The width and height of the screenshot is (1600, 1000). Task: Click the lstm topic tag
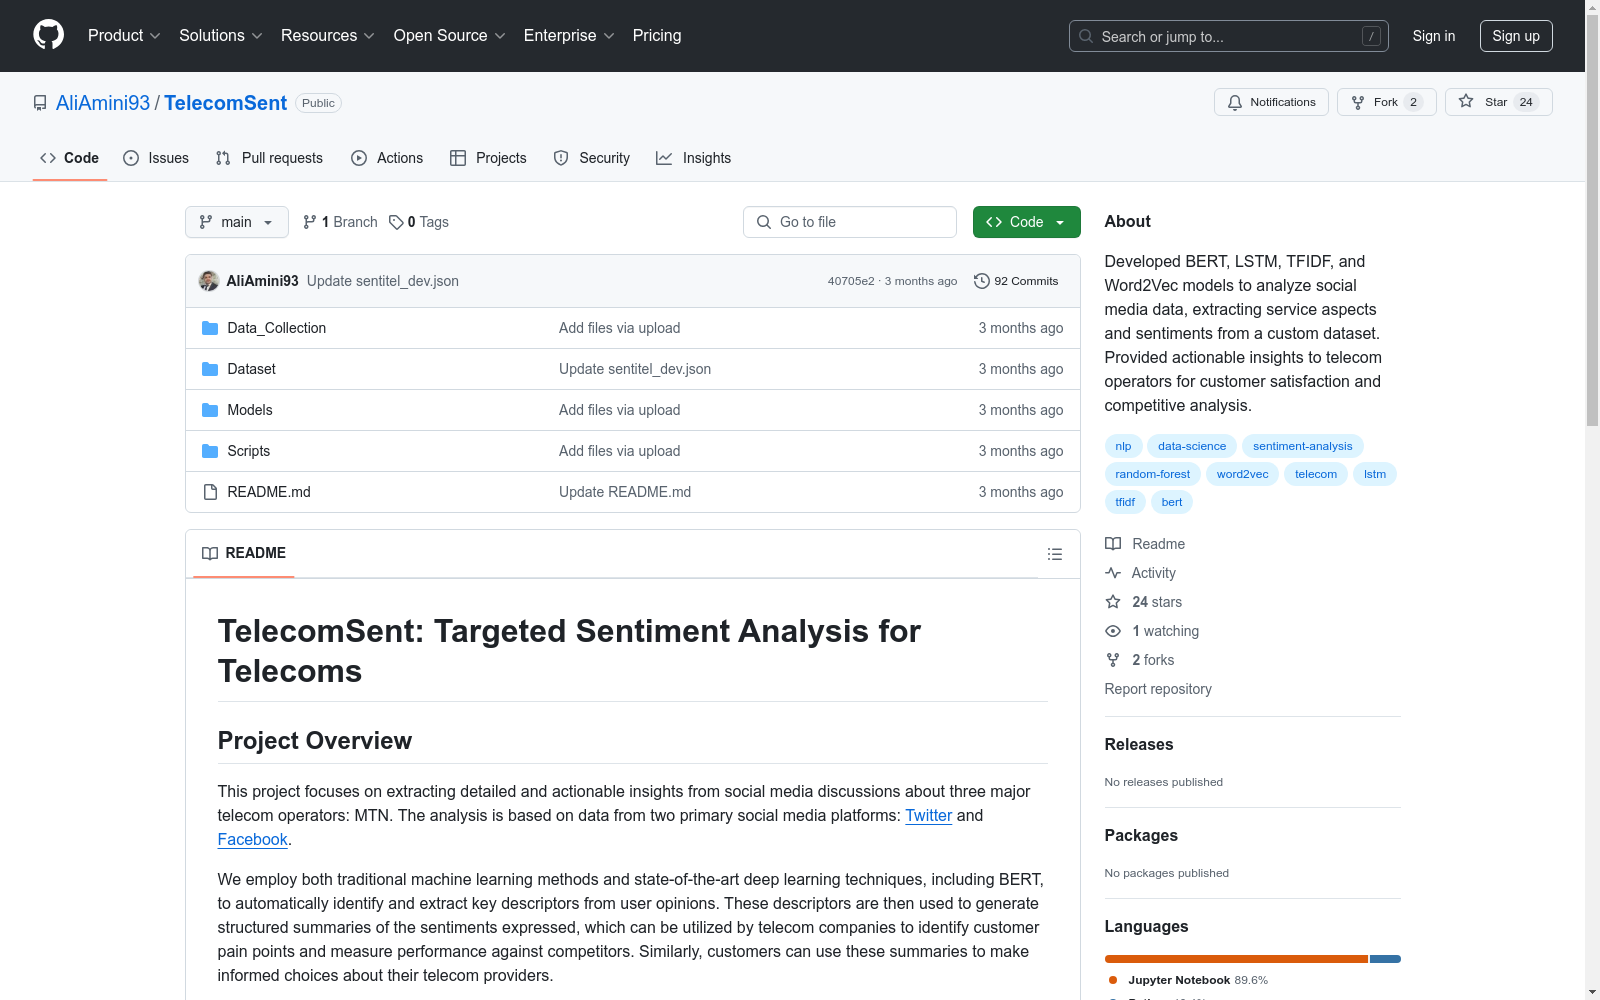click(x=1375, y=474)
